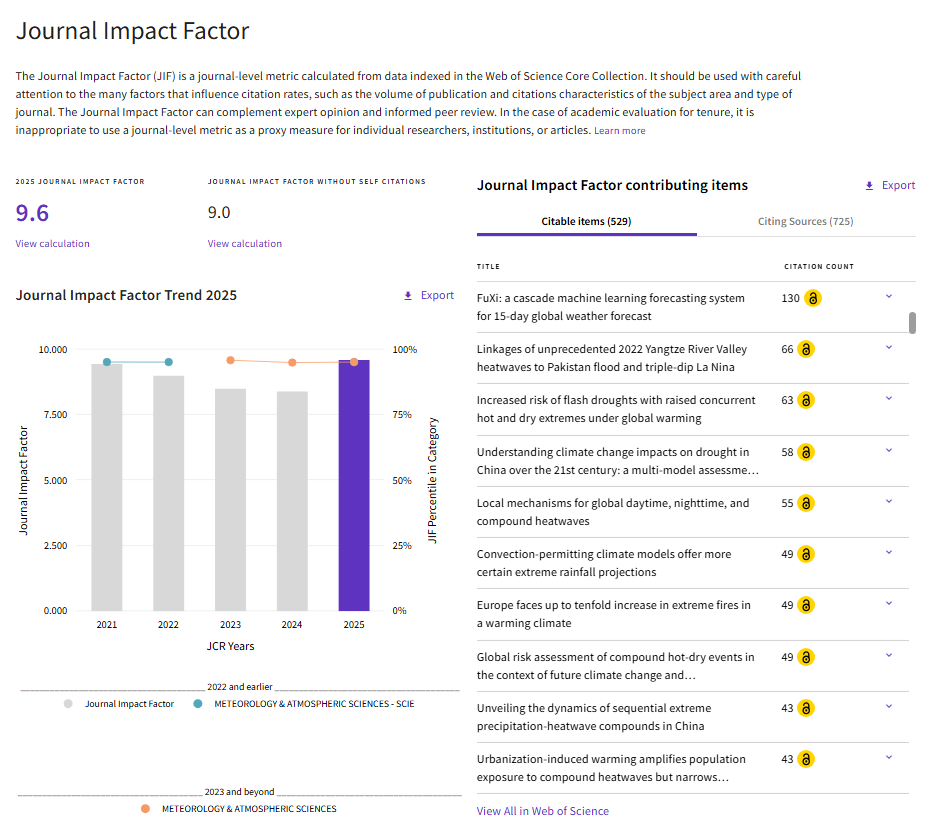Open the Learn more link
This screenshot has width=934, height=836.
point(619,130)
